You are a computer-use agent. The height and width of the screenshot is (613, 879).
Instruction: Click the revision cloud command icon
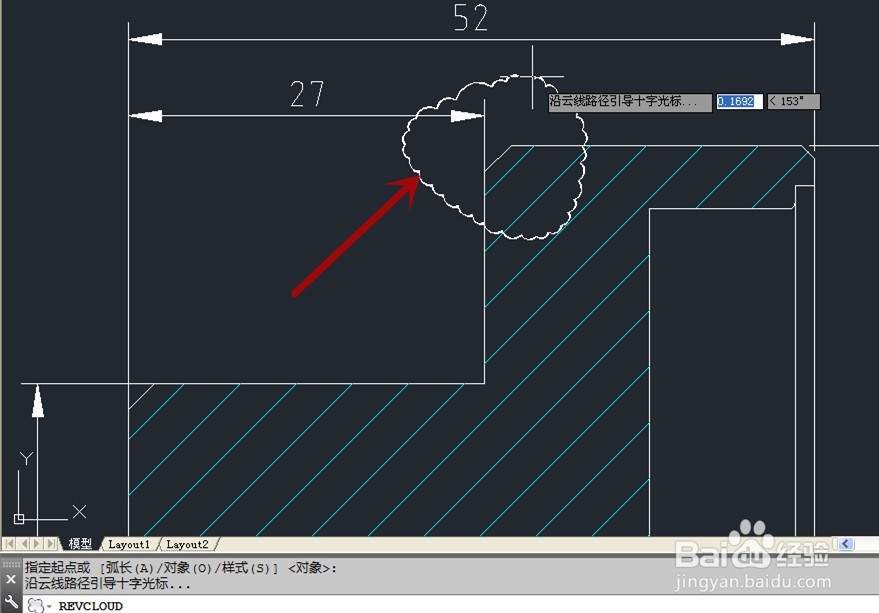[x=35, y=605]
